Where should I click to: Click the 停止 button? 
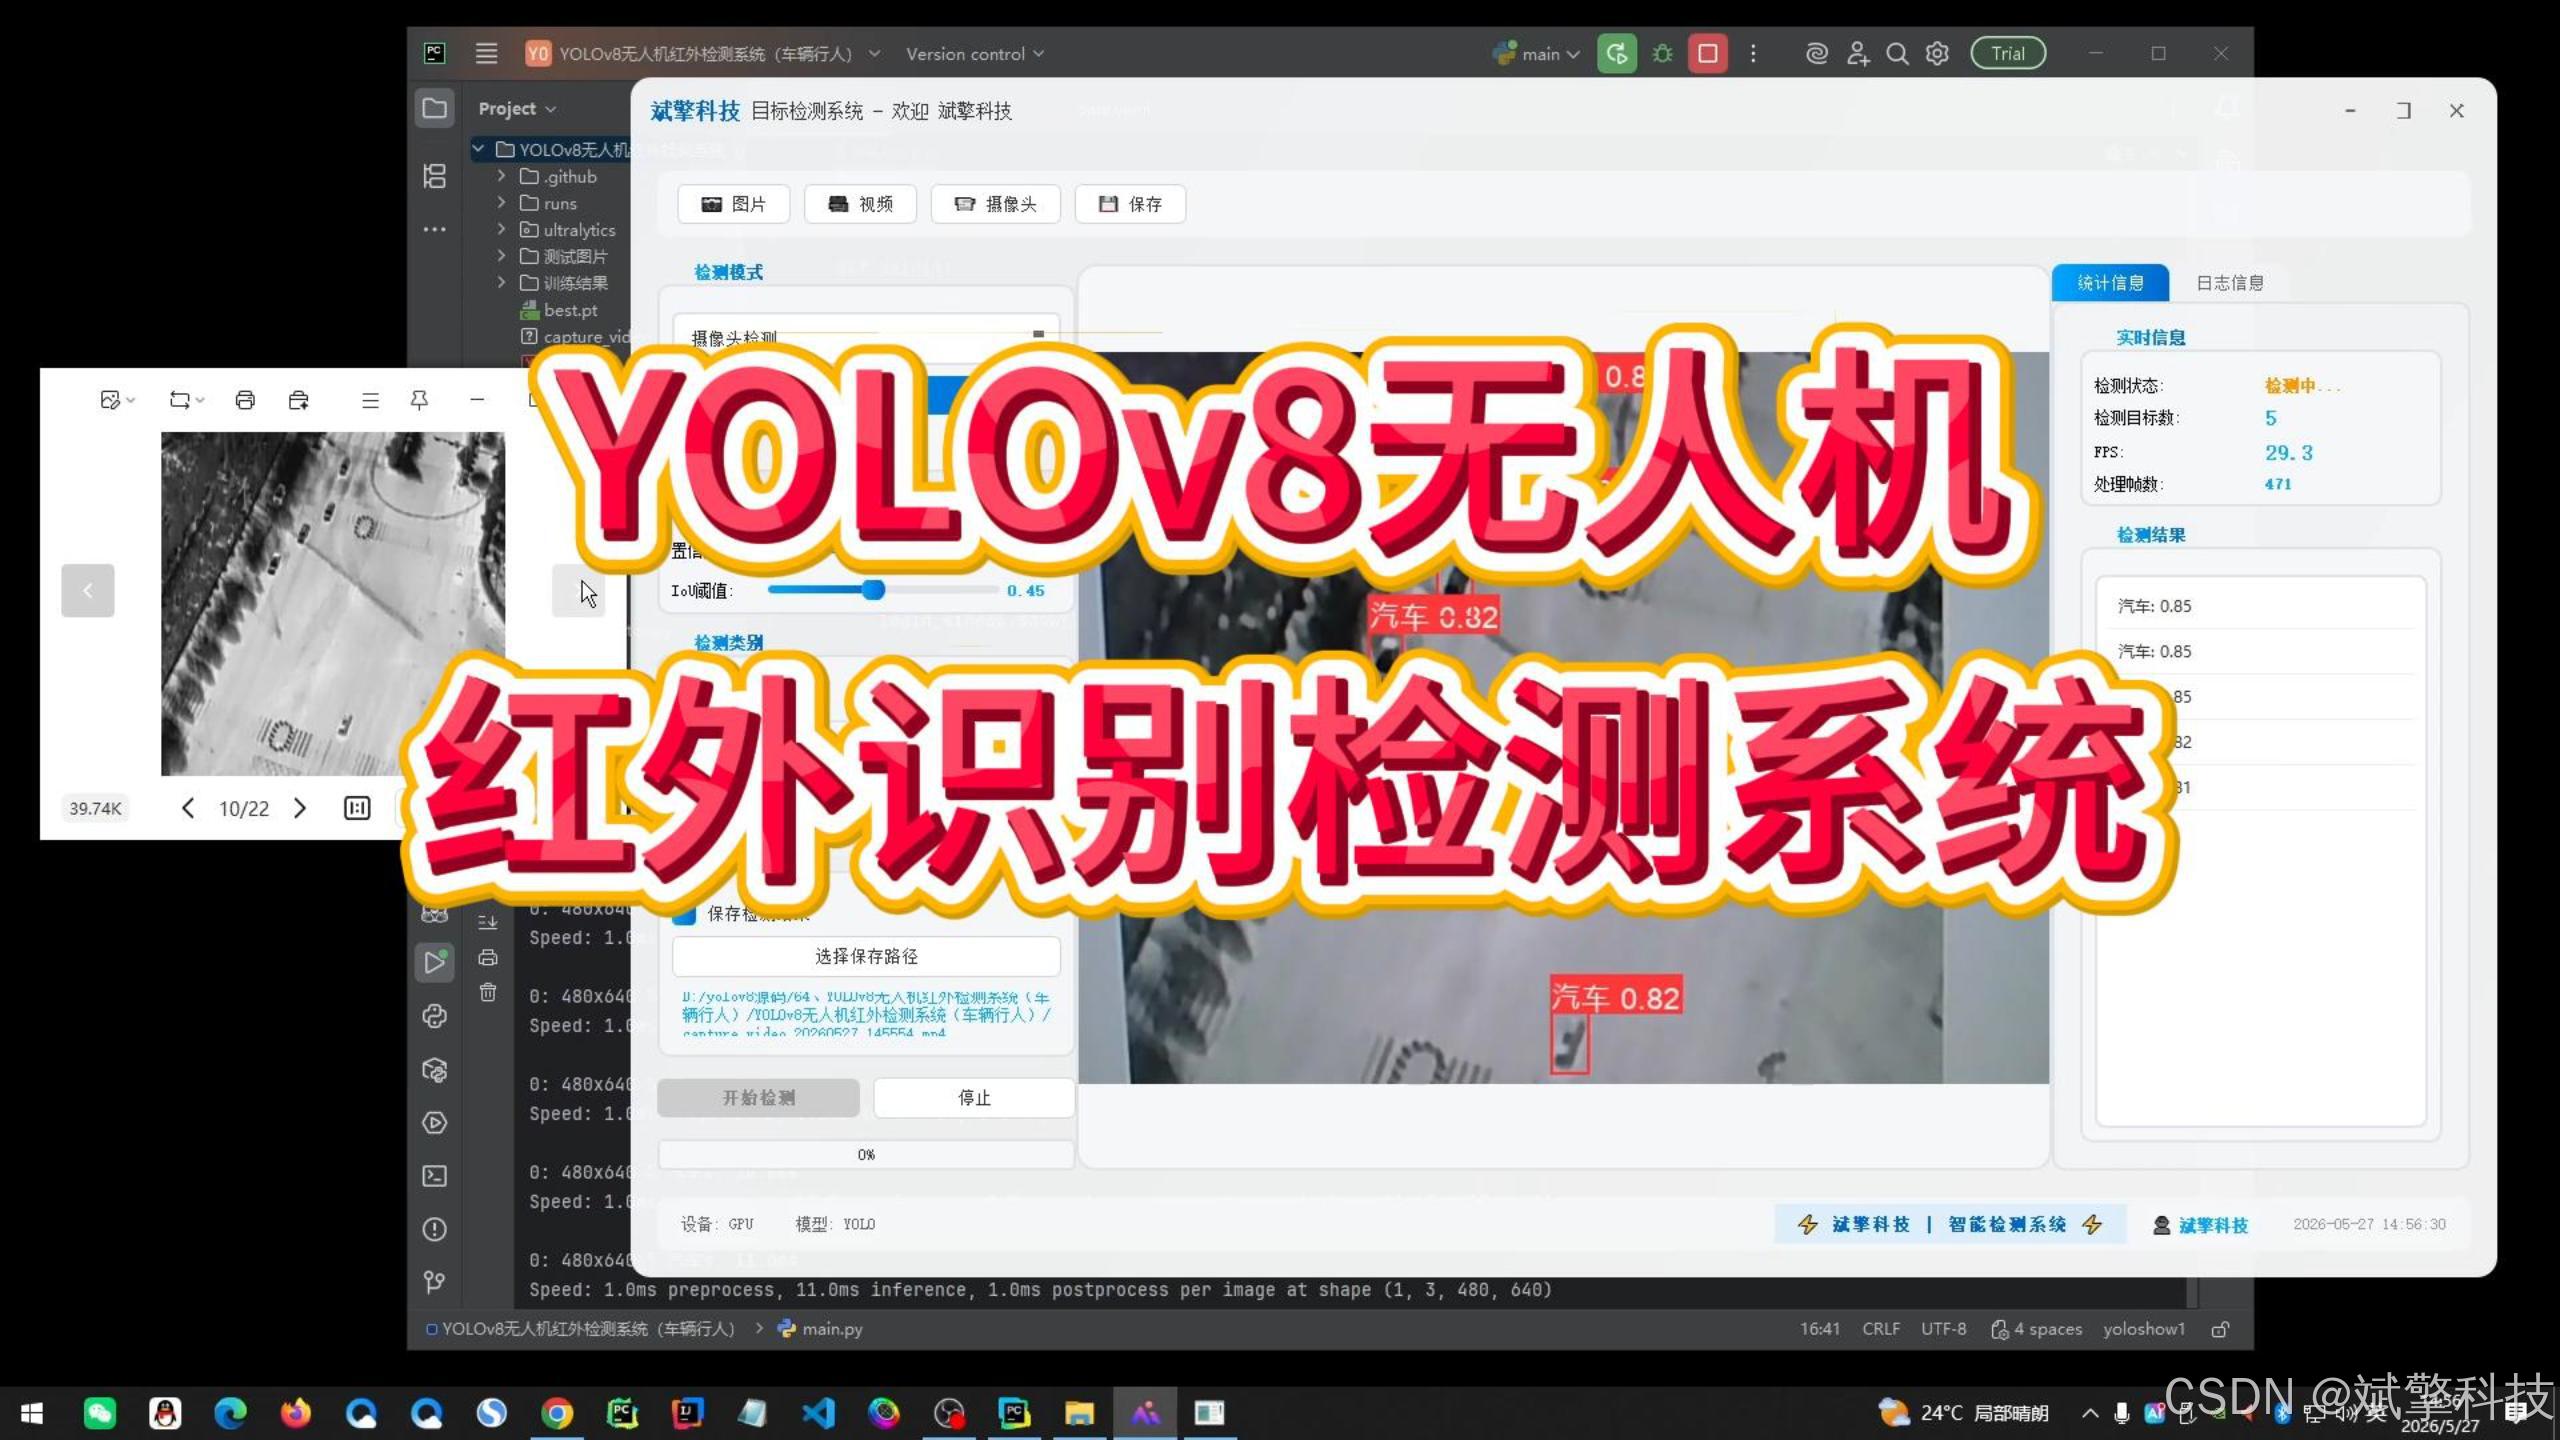click(x=974, y=1098)
